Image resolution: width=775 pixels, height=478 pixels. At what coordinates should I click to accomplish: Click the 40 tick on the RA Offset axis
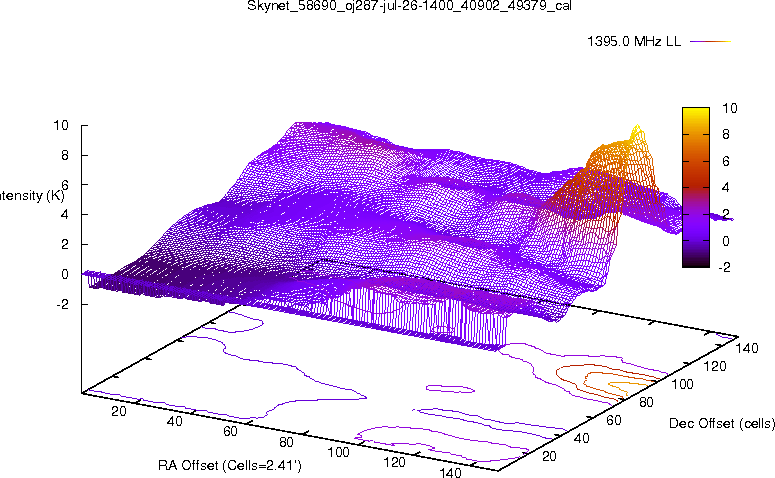(174, 421)
